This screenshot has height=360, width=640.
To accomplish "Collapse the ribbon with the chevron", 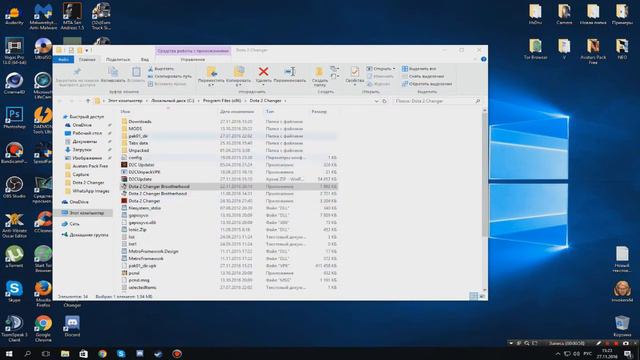I will (475, 60).
